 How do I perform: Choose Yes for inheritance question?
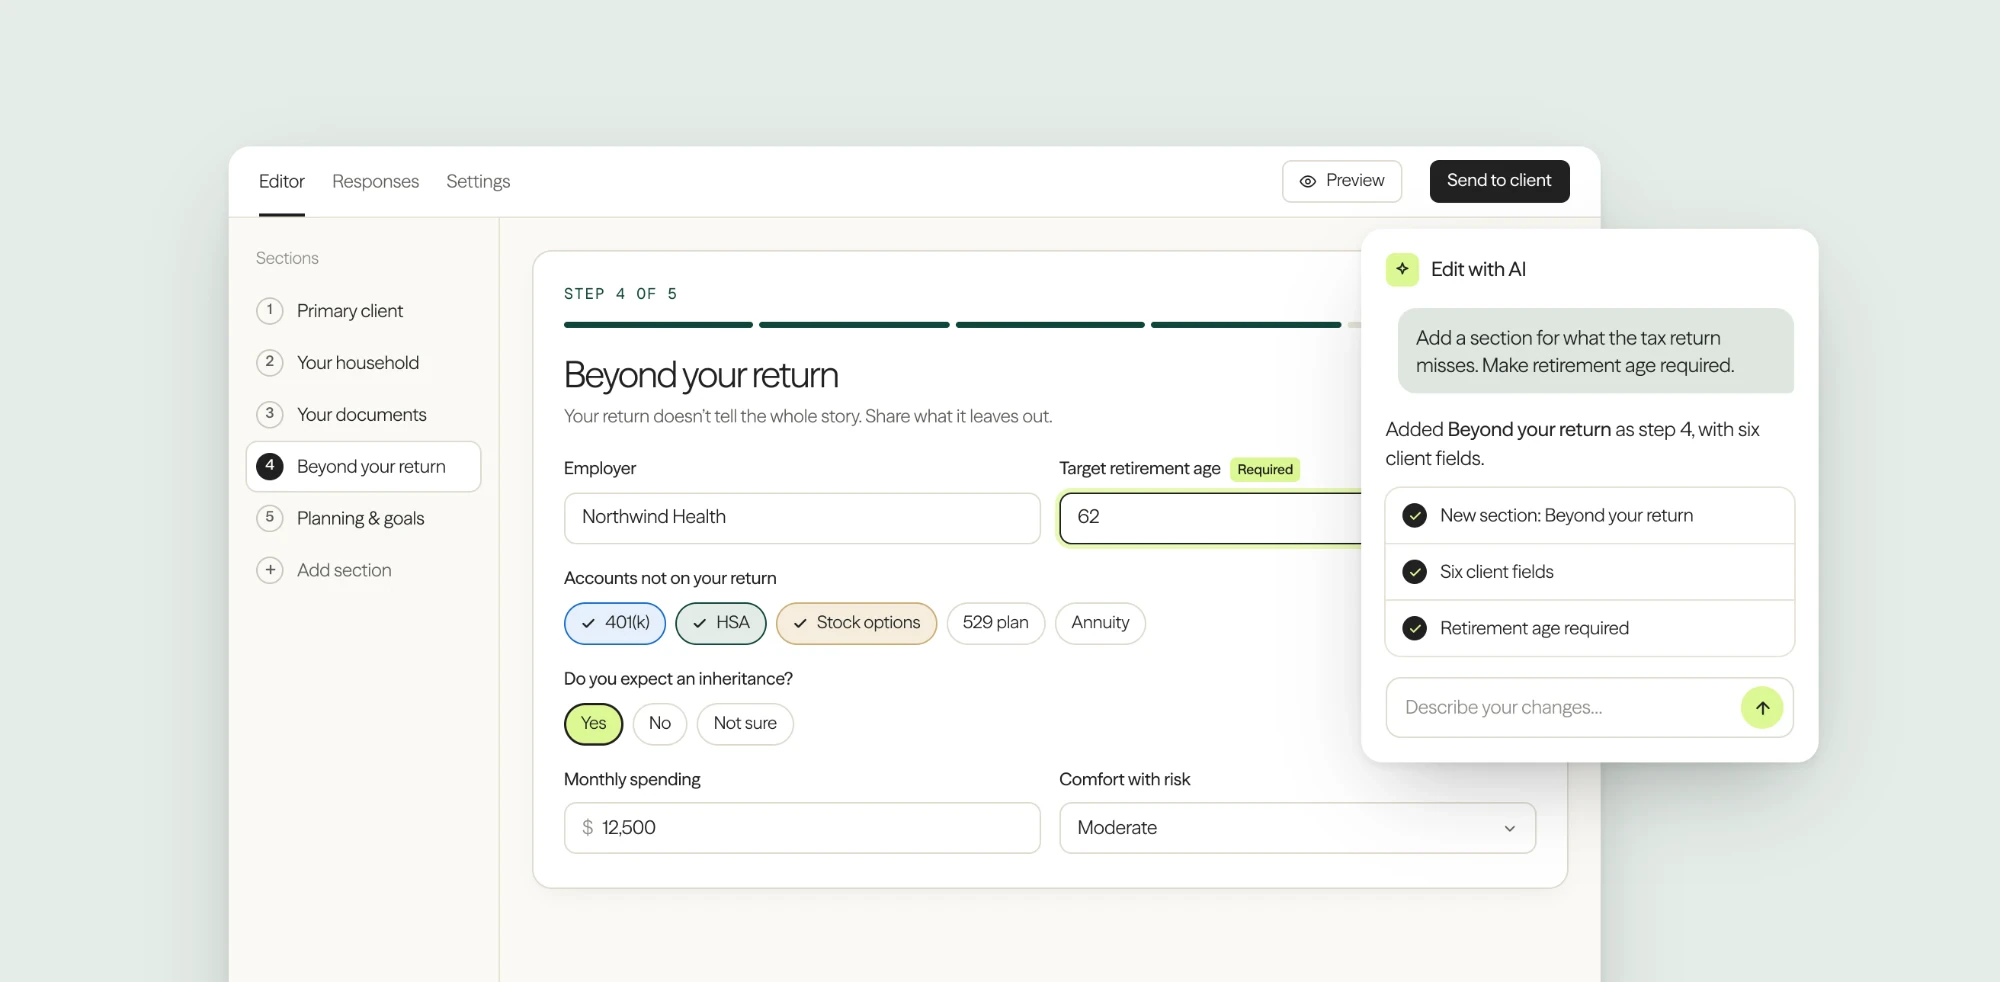pyautogui.click(x=593, y=724)
